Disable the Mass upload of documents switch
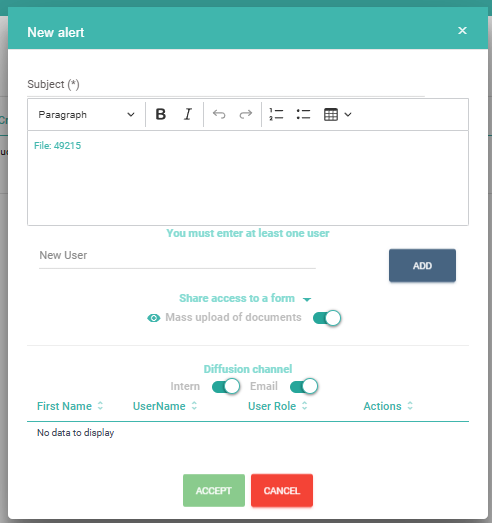 tap(327, 318)
